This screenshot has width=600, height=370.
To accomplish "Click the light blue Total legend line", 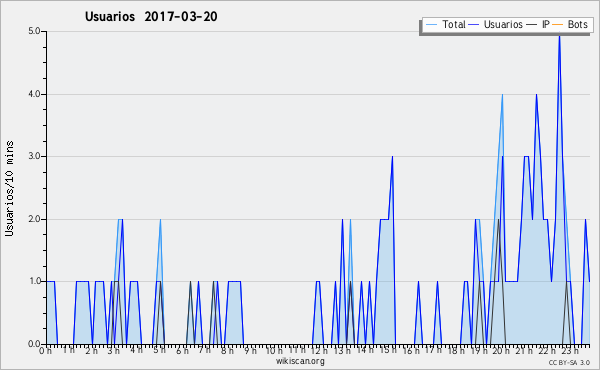I will point(431,25).
